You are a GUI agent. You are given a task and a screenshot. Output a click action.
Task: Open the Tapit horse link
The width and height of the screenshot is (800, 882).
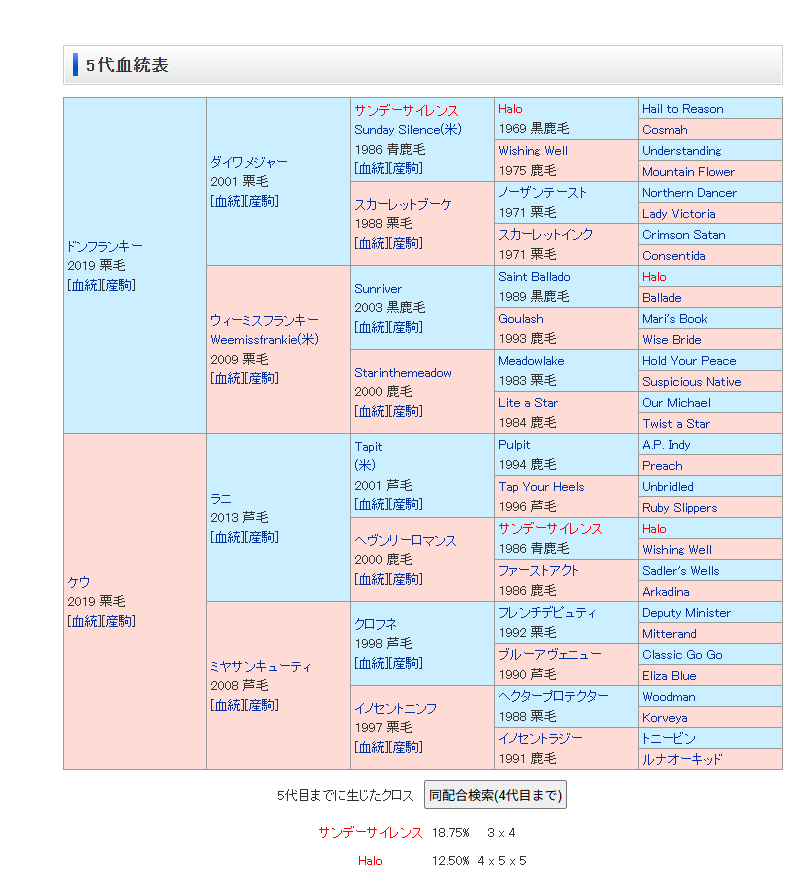click(368, 447)
